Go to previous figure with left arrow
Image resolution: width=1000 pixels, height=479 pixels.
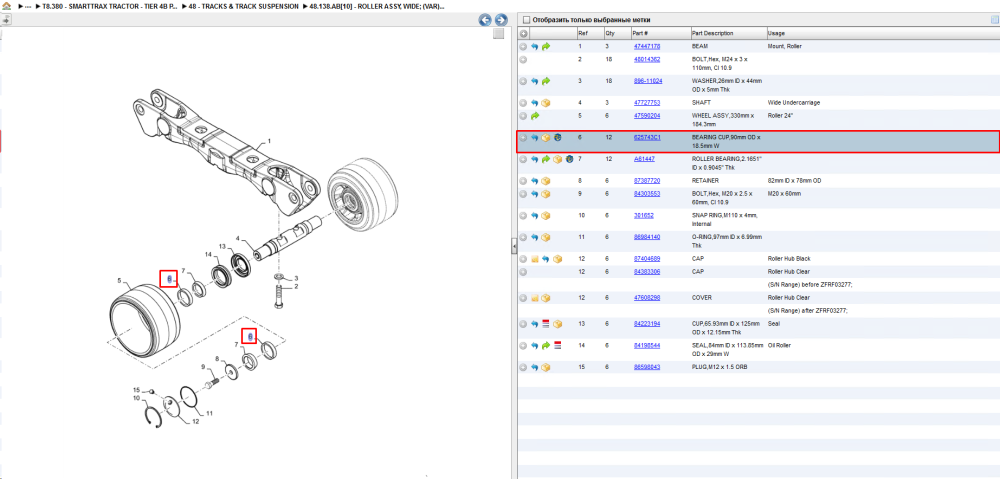coord(485,20)
